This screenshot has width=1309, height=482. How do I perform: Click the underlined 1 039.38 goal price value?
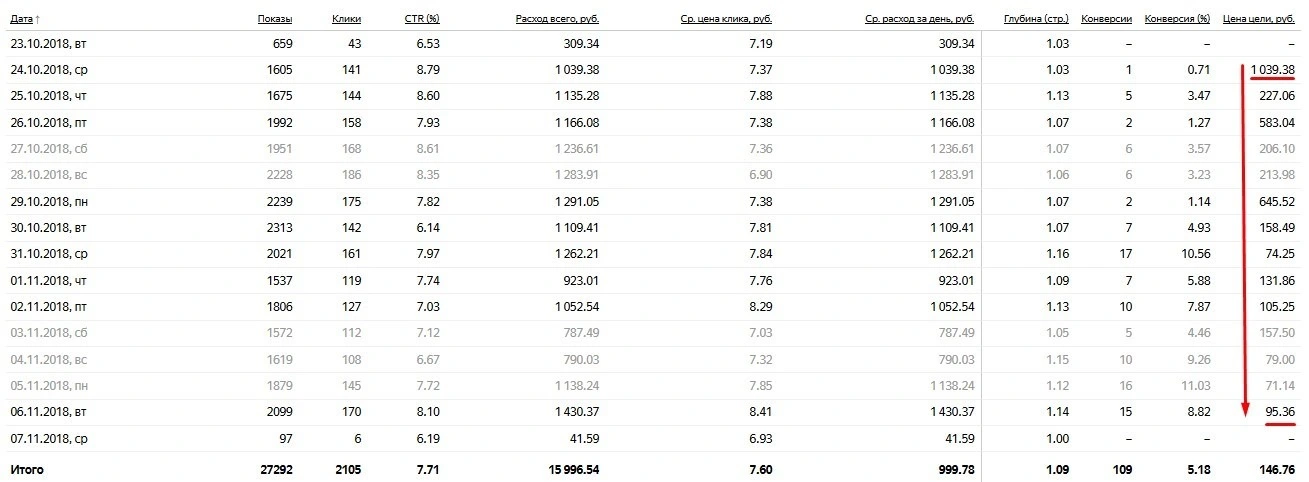(1272, 69)
